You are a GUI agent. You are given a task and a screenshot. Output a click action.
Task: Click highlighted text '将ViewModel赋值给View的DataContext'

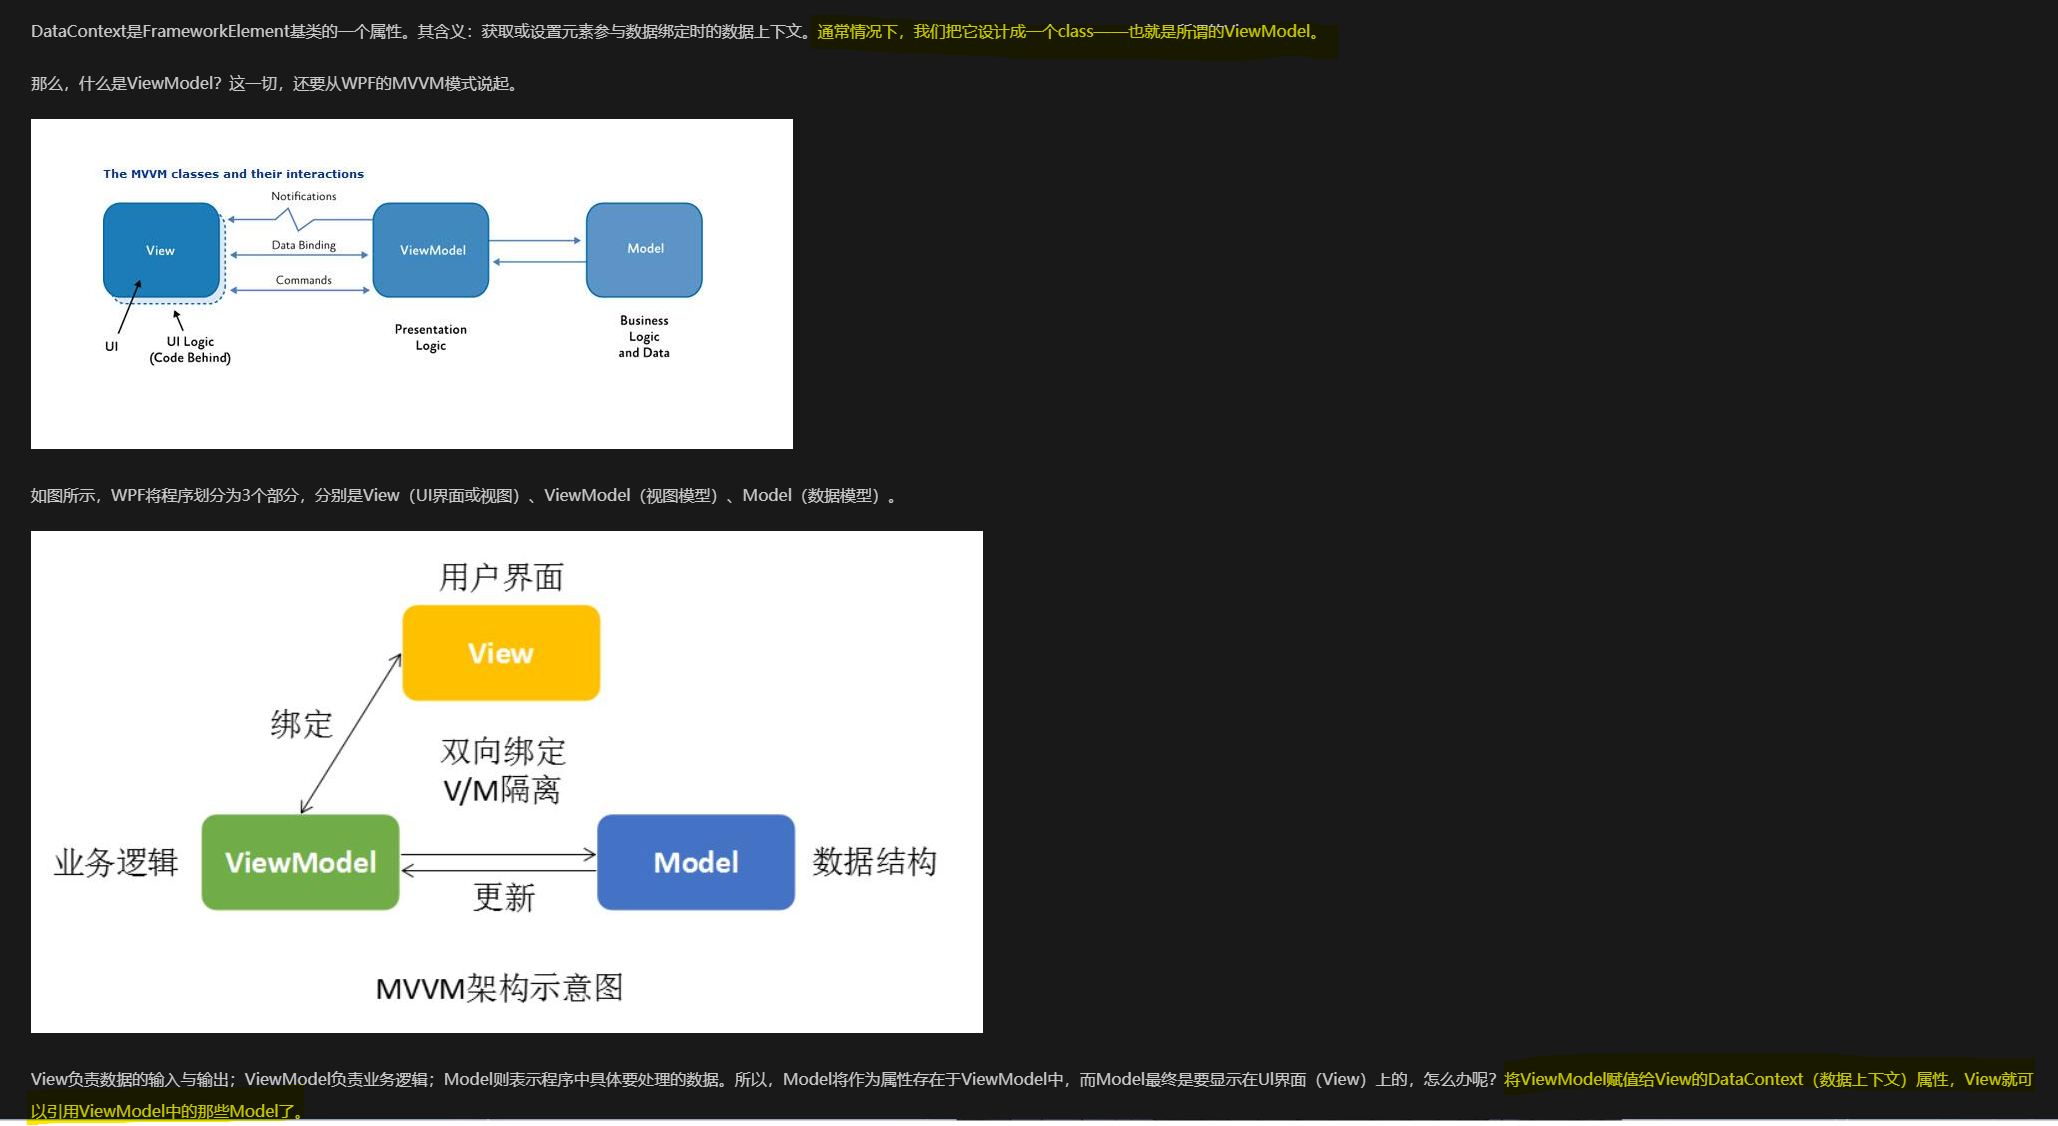click(x=1654, y=1080)
